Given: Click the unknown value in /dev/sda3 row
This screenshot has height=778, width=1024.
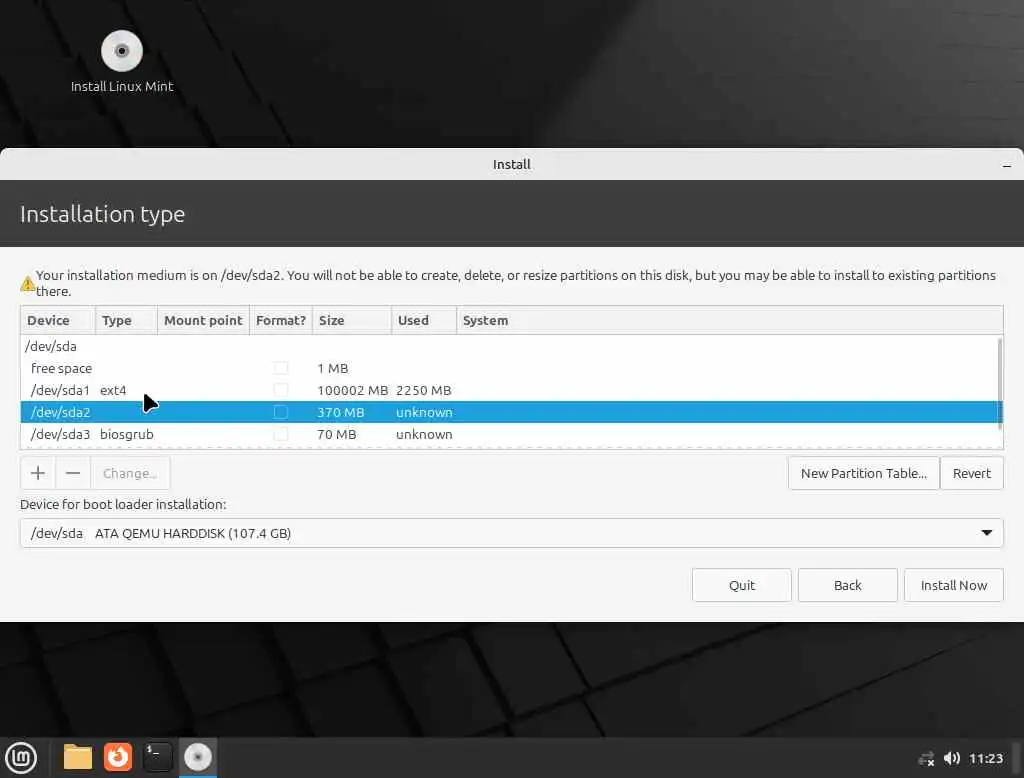Looking at the screenshot, I should click(x=424, y=434).
